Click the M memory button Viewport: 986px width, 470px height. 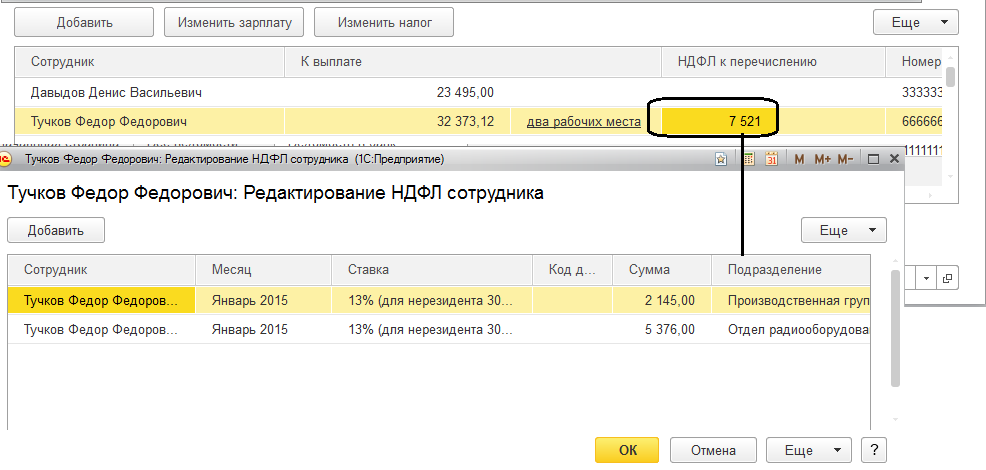point(799,159)
